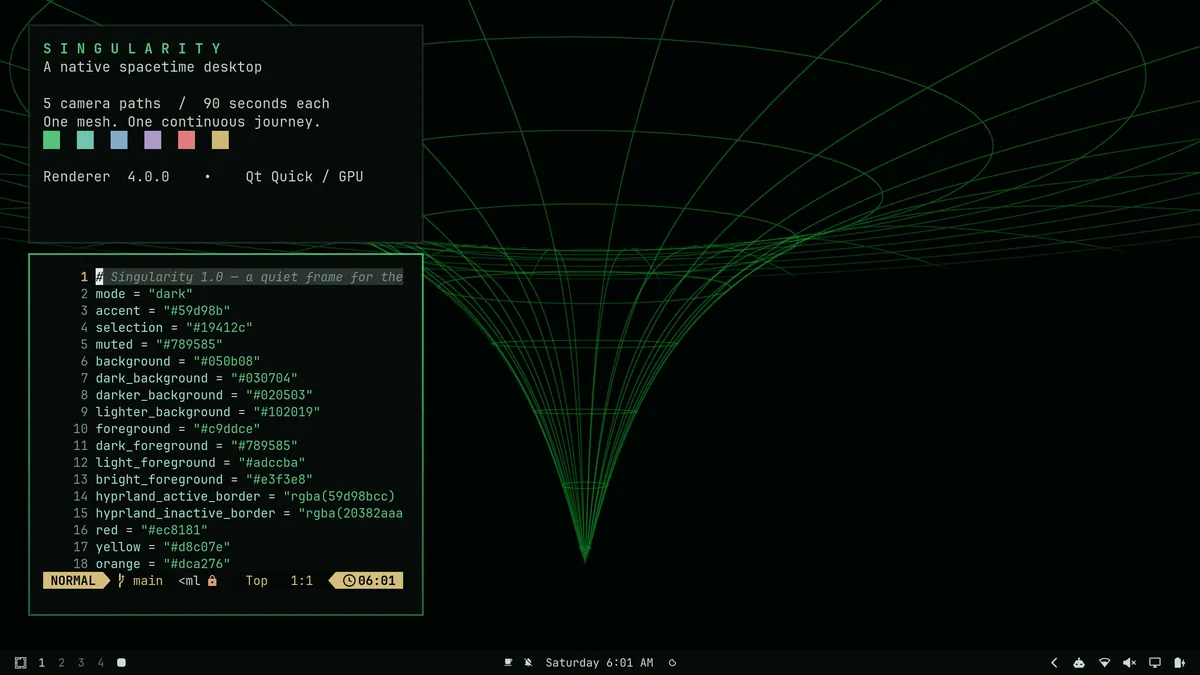Click the robot icon in the system tray

[x=1079, y=663]
